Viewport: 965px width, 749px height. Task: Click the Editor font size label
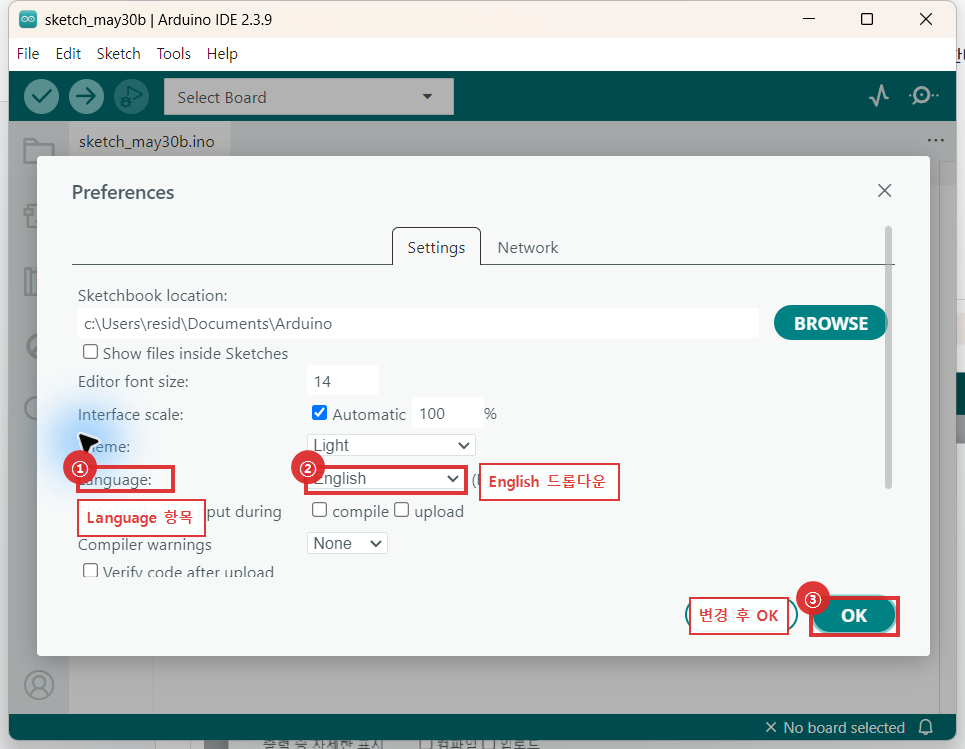[x=134, y=382]
